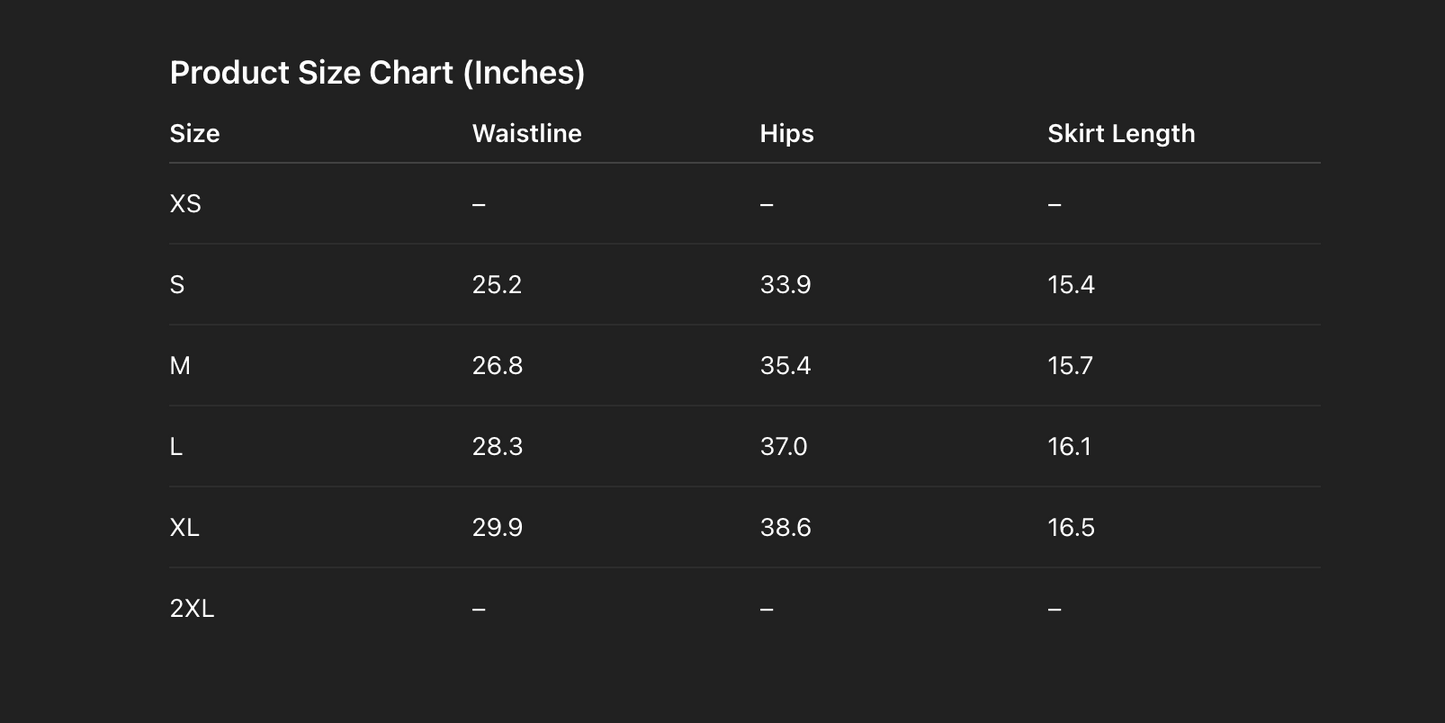Select the L size row label
This screenshot has width=1445, height=723.
tap(177, 447)
